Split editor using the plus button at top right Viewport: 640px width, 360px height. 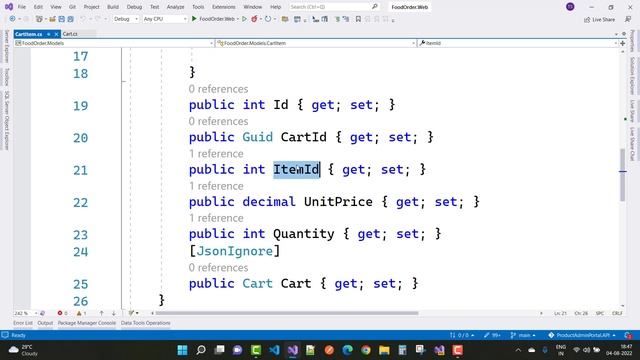coord(622,43)
